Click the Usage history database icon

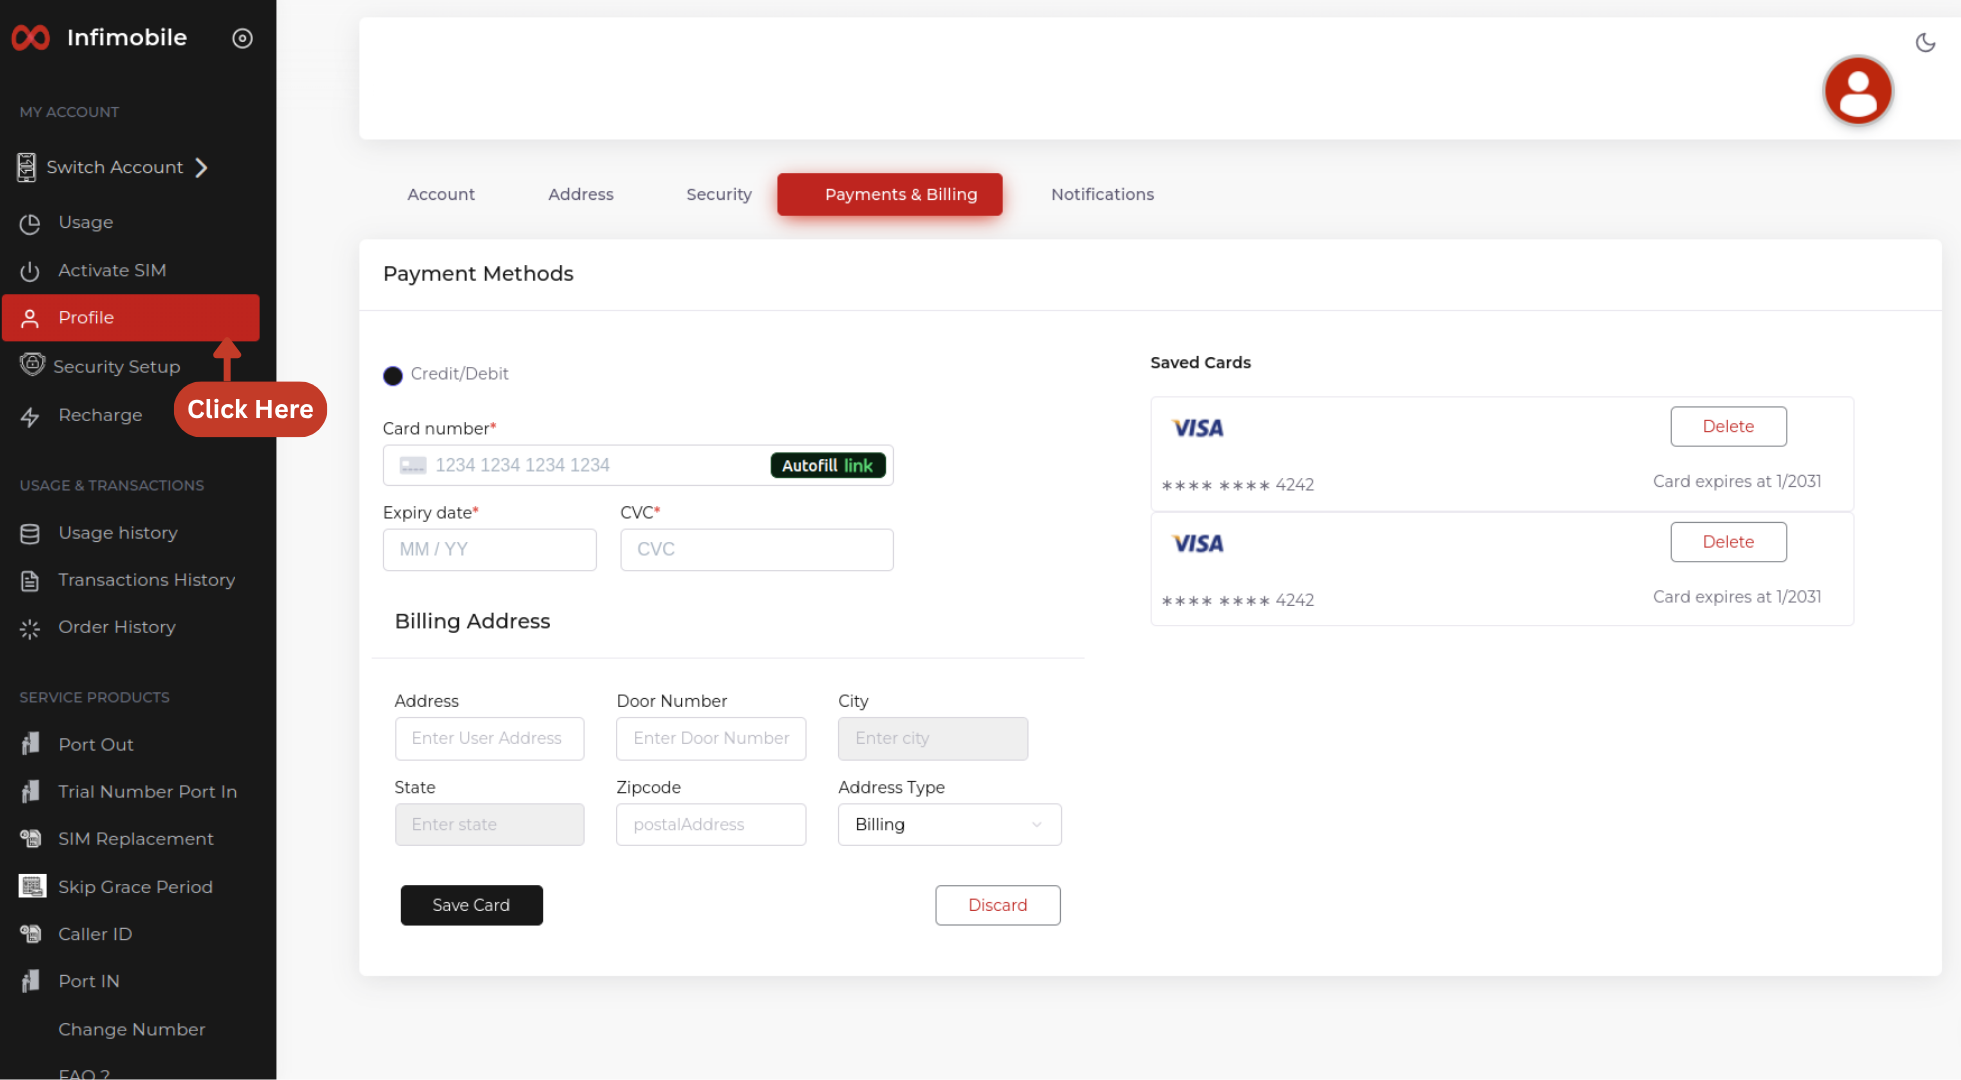(x=30, y=534)
